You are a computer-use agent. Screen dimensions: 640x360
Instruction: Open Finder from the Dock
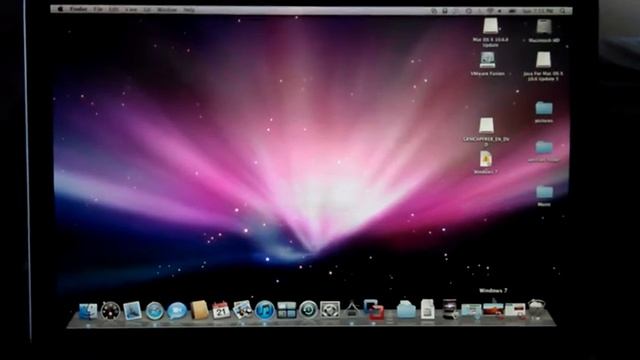click(88, 311)
